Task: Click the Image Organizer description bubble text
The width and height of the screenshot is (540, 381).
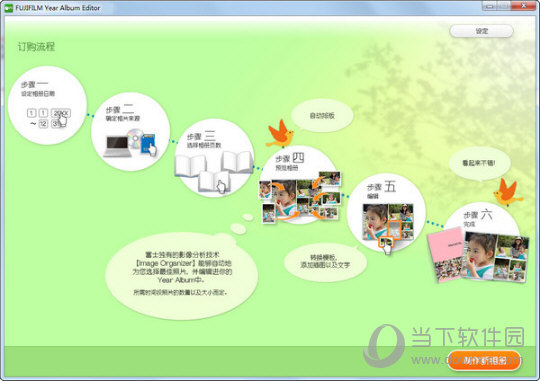Action: [182, 274]
